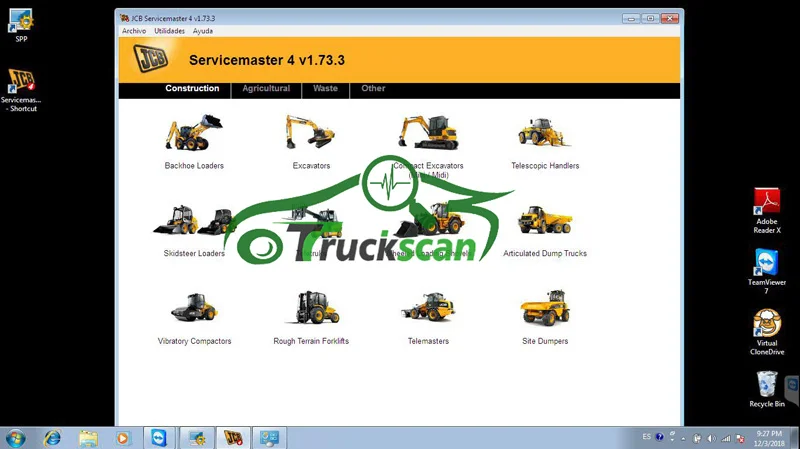
Task: Launch Internet Explorer from the taskbar
Action: pos(52,438)
